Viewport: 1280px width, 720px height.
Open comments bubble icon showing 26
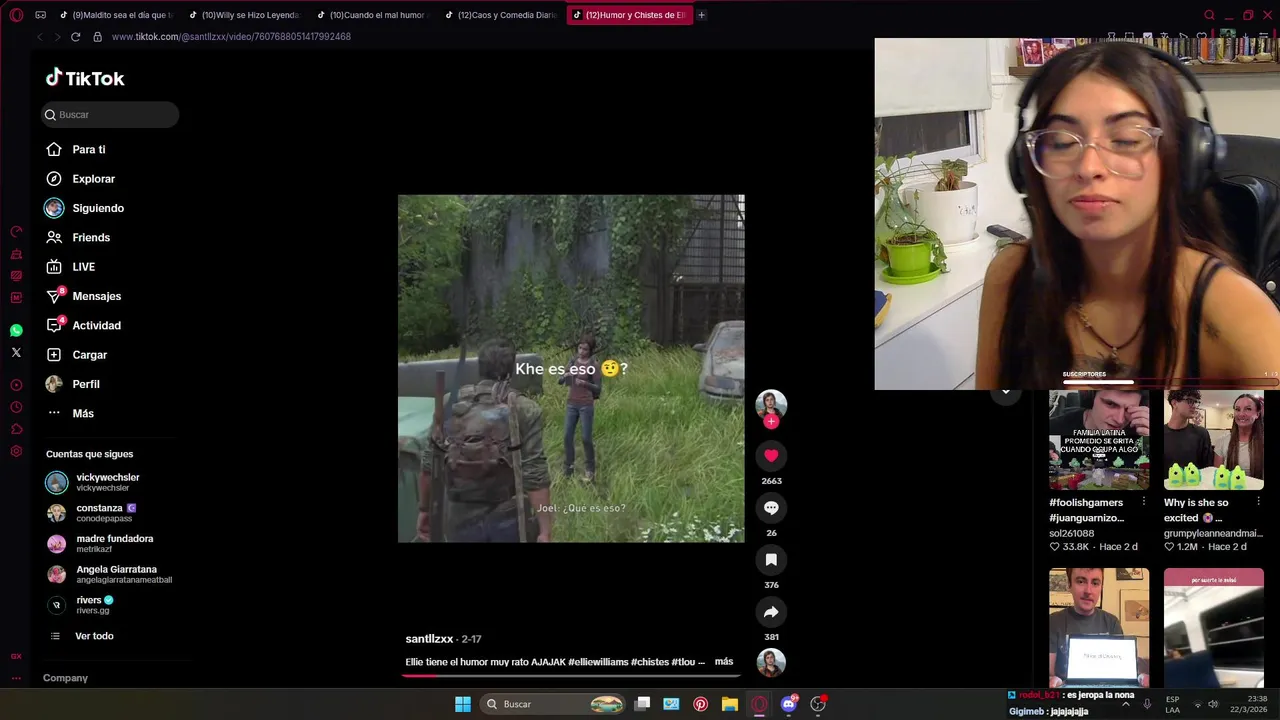pos(771,508)
